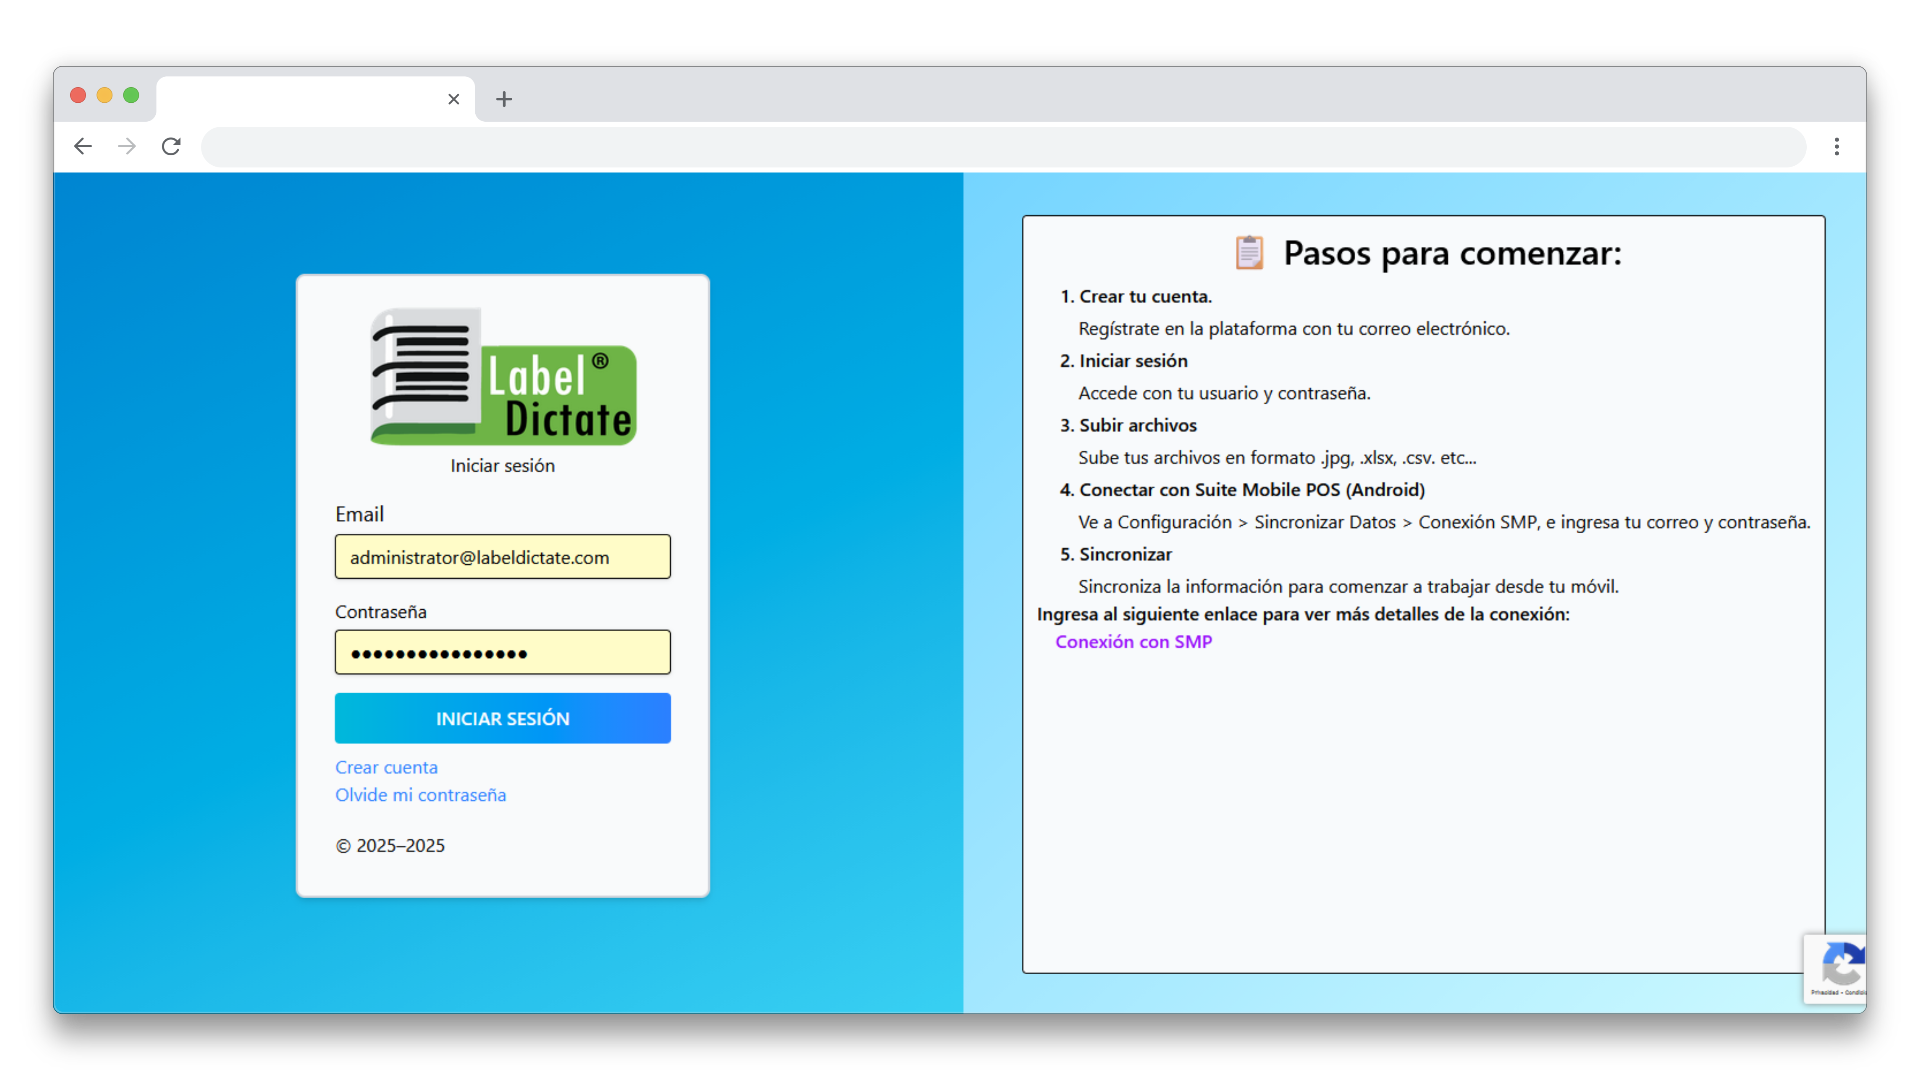Open the Conexión con SMP link

point(1133,641)
